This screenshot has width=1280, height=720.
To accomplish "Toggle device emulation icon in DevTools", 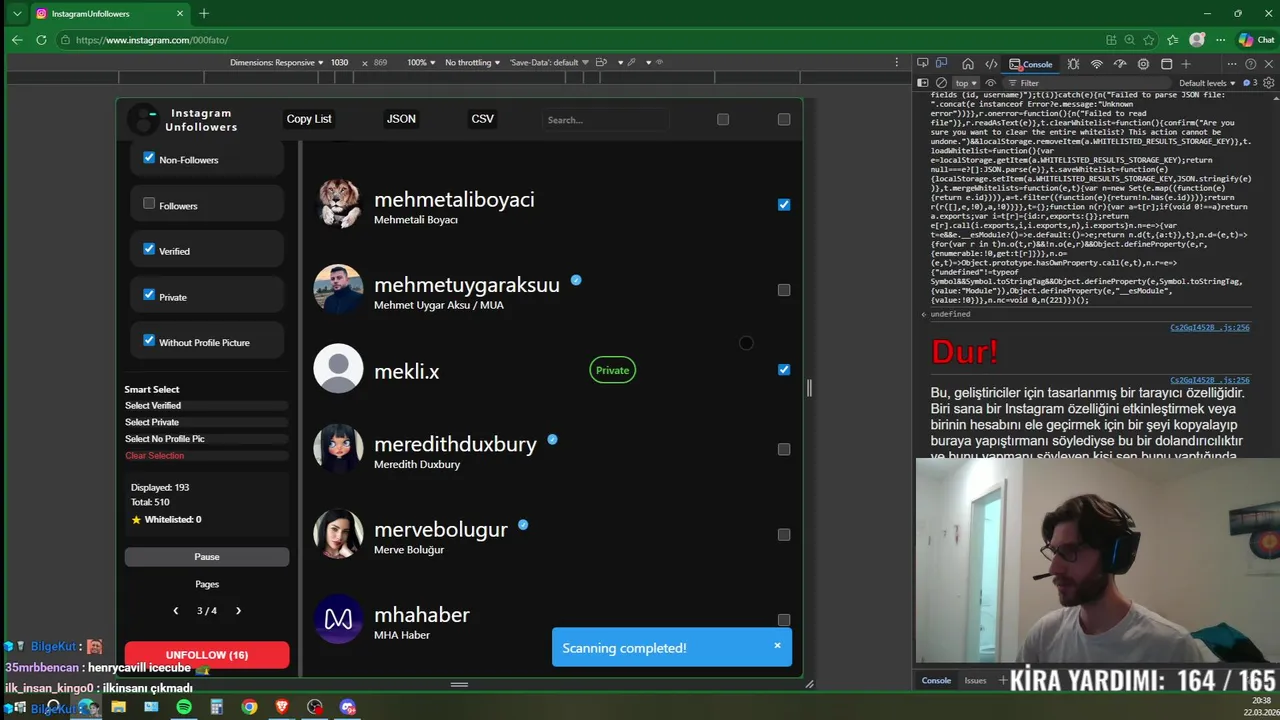I will [941, 64].
